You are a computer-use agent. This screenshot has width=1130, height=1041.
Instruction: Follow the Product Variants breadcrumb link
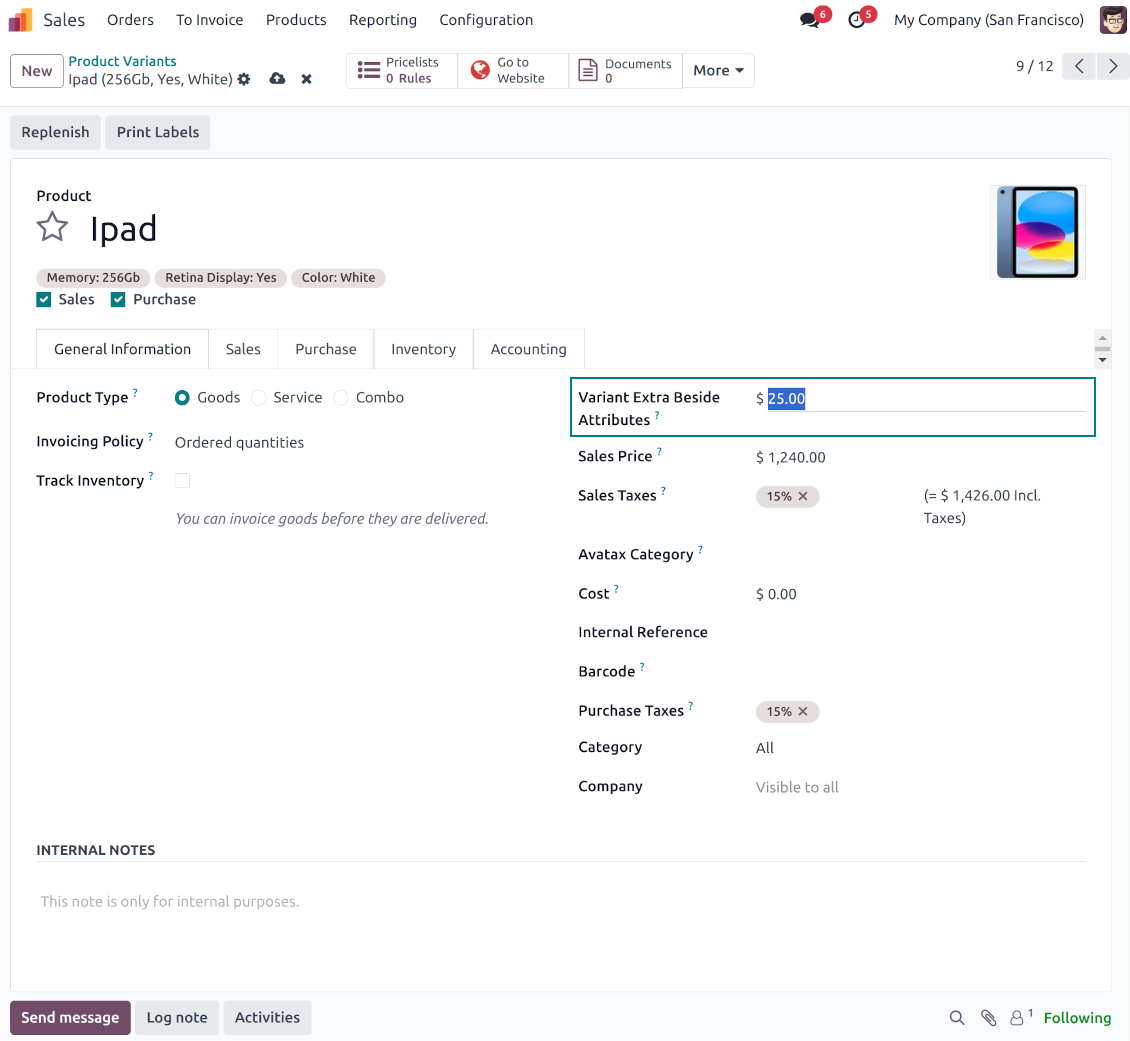tap(123, 61)
